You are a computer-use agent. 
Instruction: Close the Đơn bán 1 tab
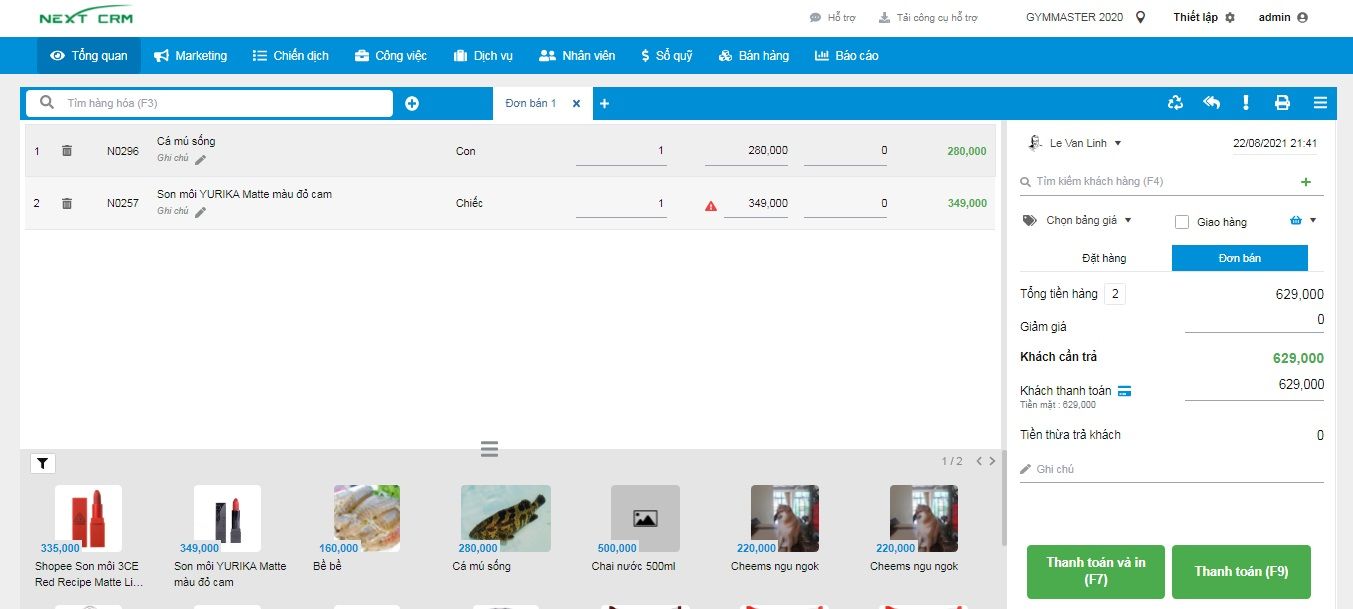coord(576,104)
